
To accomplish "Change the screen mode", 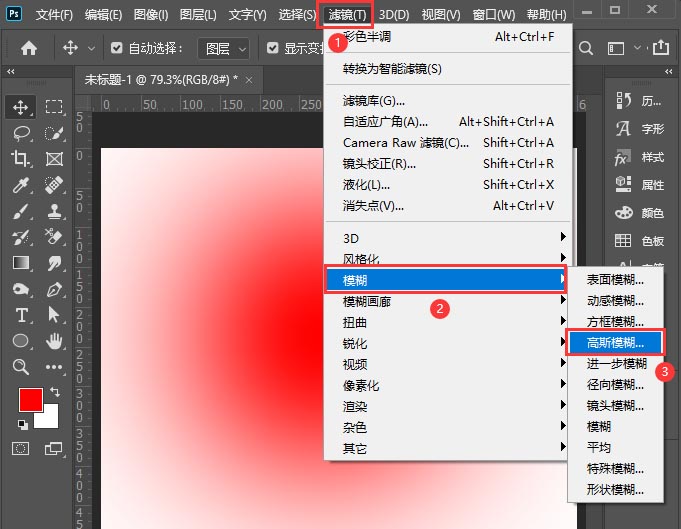I will 54,448.
